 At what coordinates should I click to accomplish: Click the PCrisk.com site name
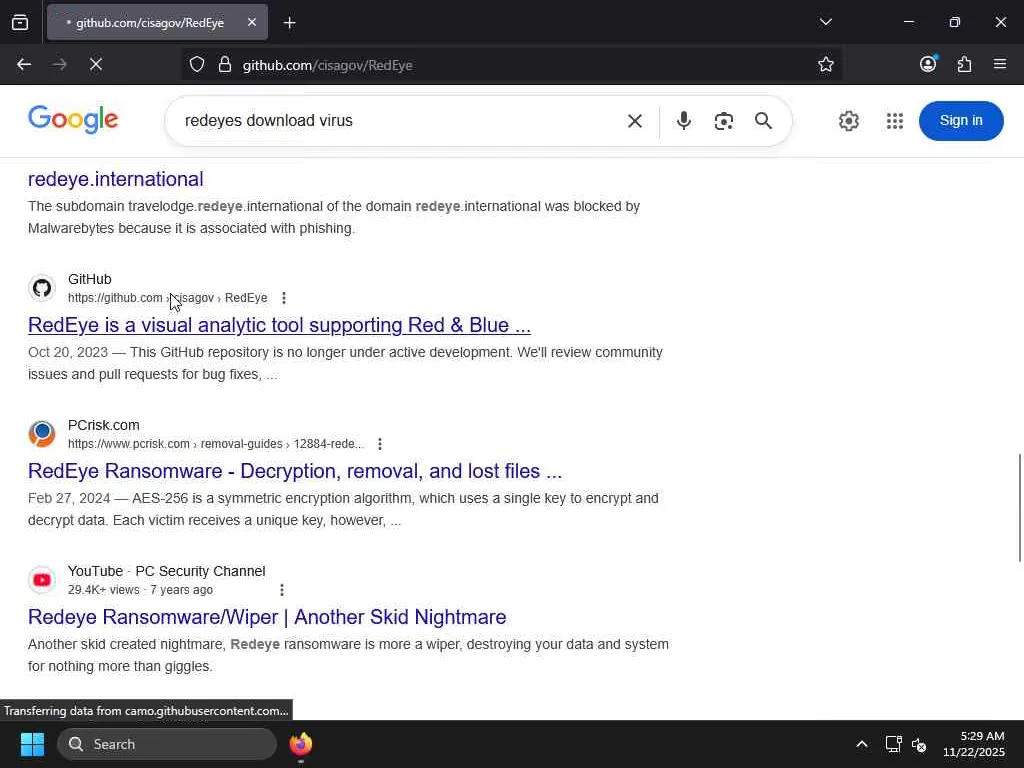[x=104, y=425]
